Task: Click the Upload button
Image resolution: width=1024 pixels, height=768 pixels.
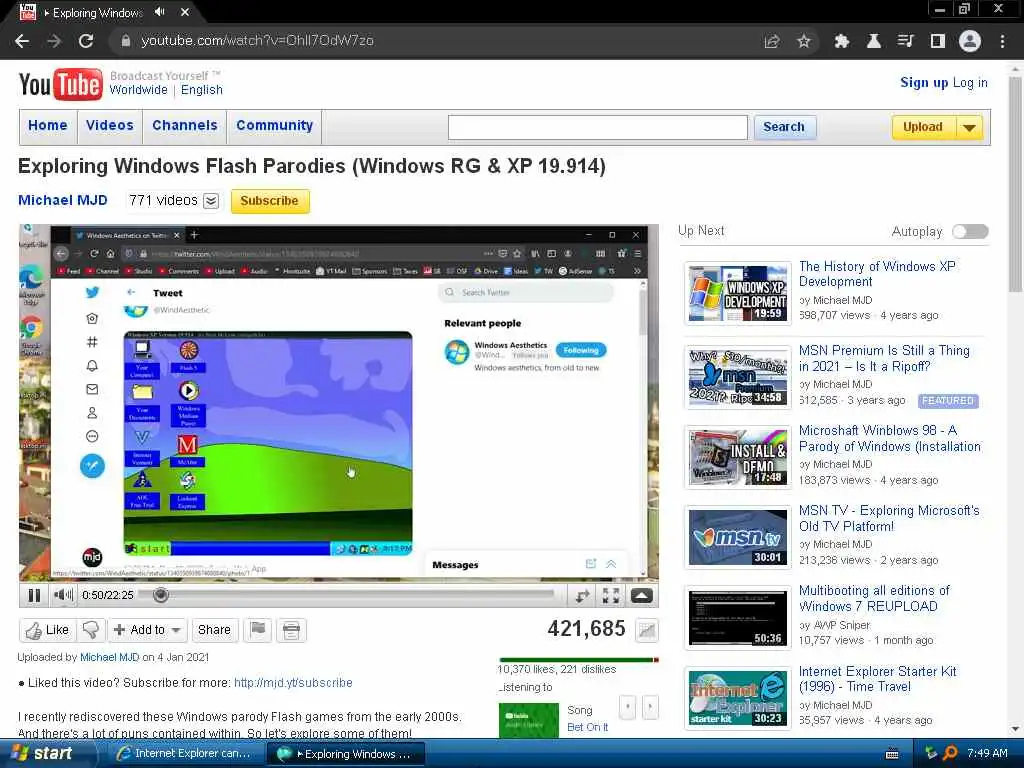Action: coord(923,127)
